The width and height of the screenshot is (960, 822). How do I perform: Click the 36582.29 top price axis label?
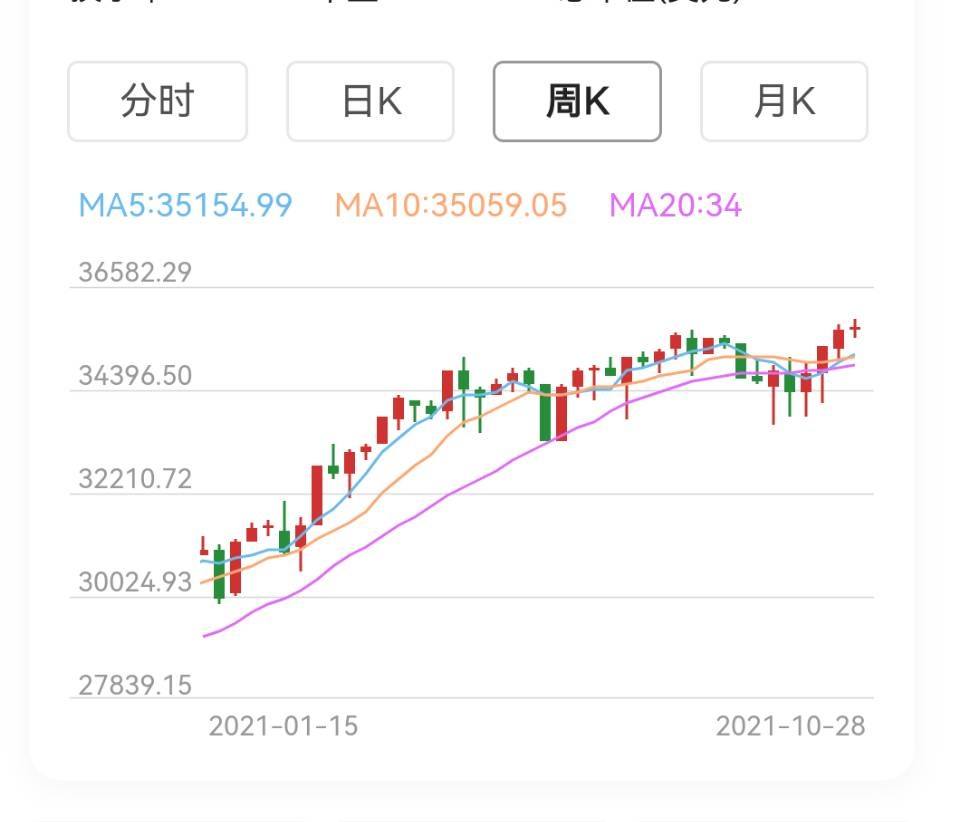135,272
